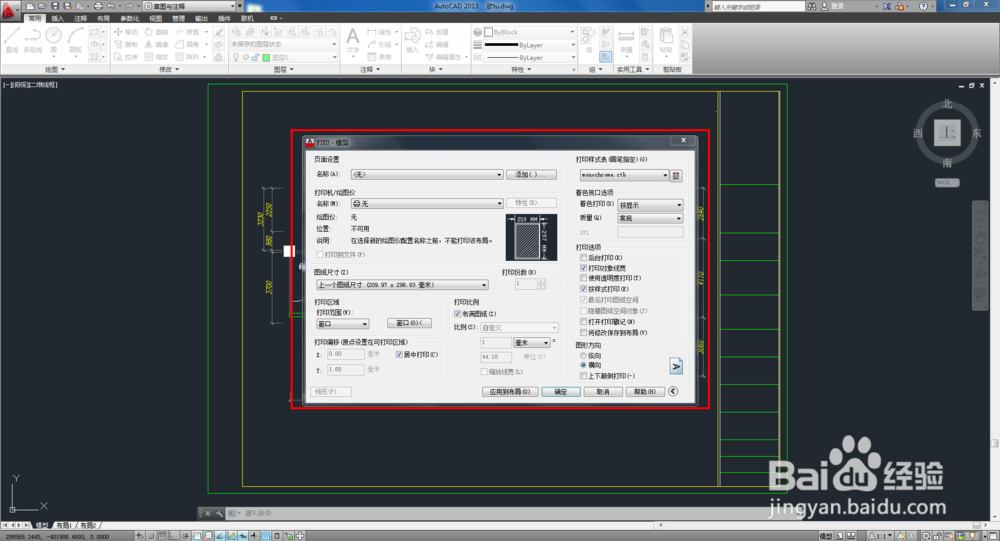Screen dimensions: 1000x541
Task: Toggle 后台打印 (plot in background) checkbox
Action: [x=584, y=258]
